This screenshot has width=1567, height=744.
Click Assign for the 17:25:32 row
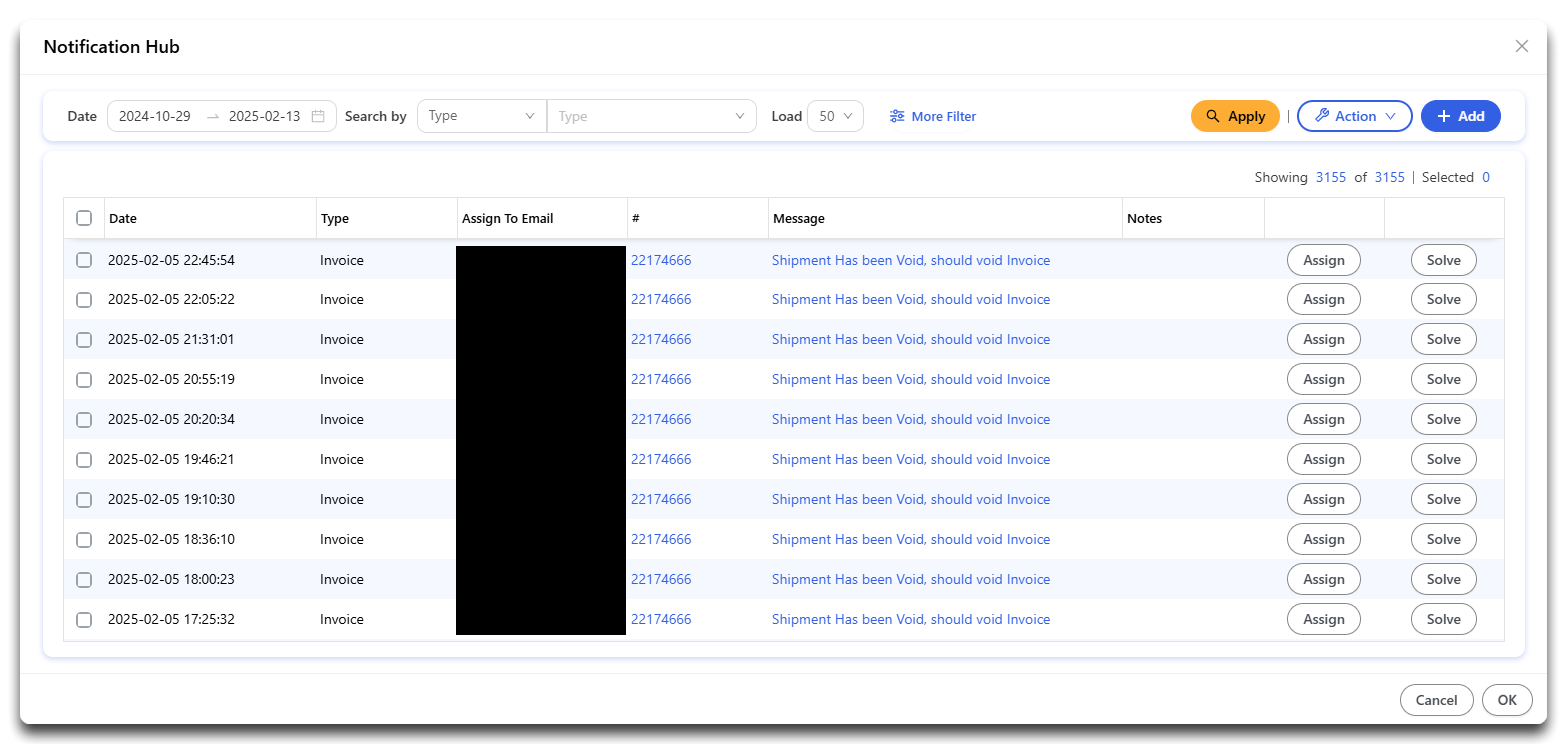(1324, 619)
